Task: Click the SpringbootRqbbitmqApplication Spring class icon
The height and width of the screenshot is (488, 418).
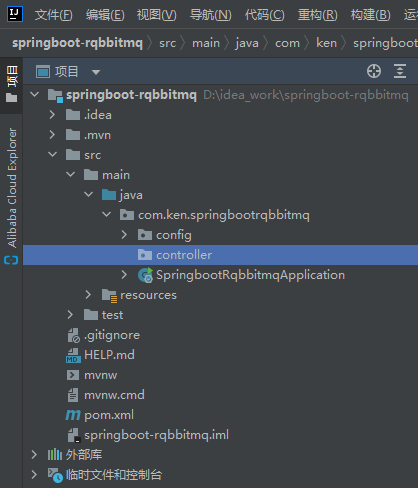Action: click(x=145, y=275)
